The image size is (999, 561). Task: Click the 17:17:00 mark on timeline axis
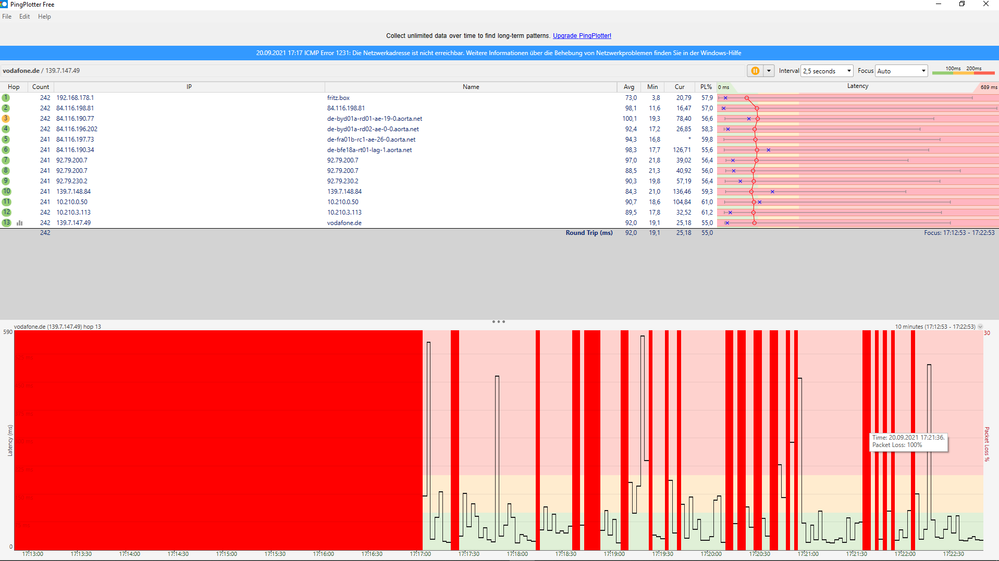coord(420,554)
